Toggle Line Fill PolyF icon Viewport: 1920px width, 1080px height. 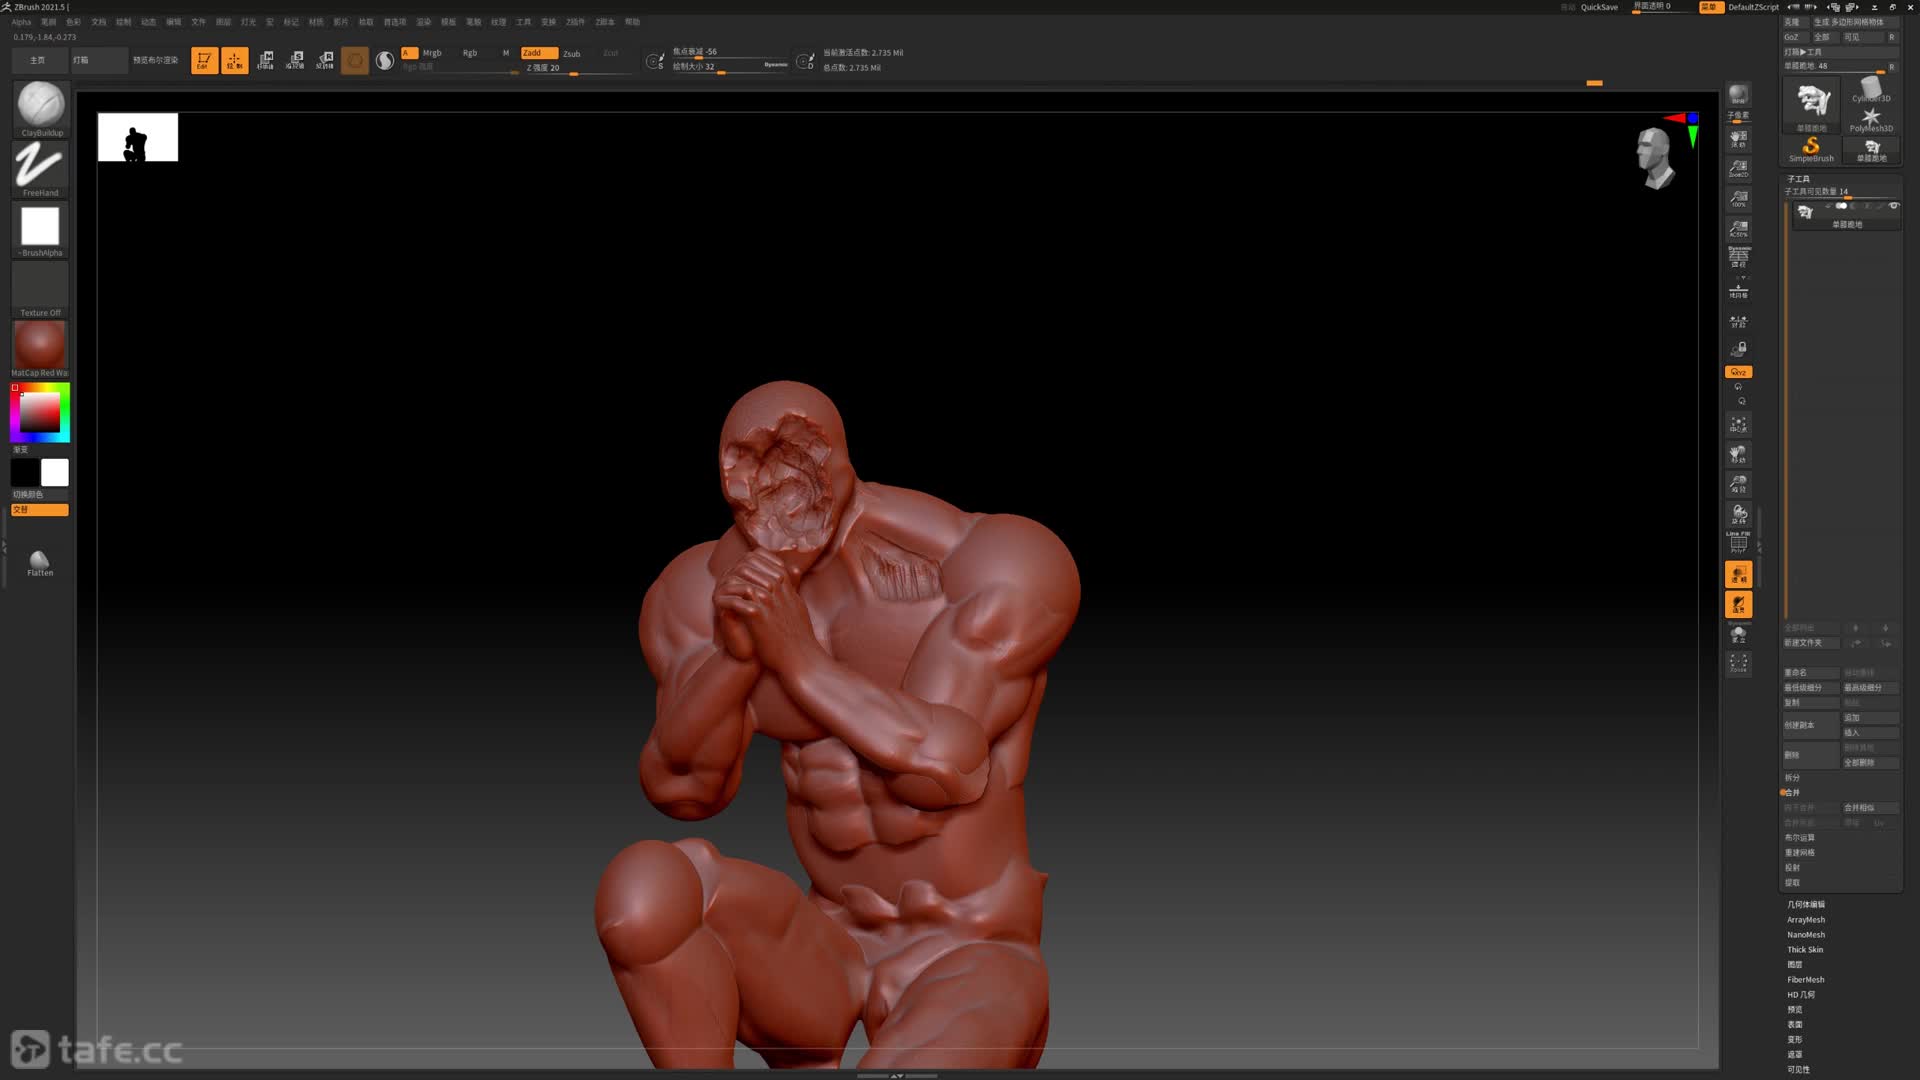[1738, 542]
